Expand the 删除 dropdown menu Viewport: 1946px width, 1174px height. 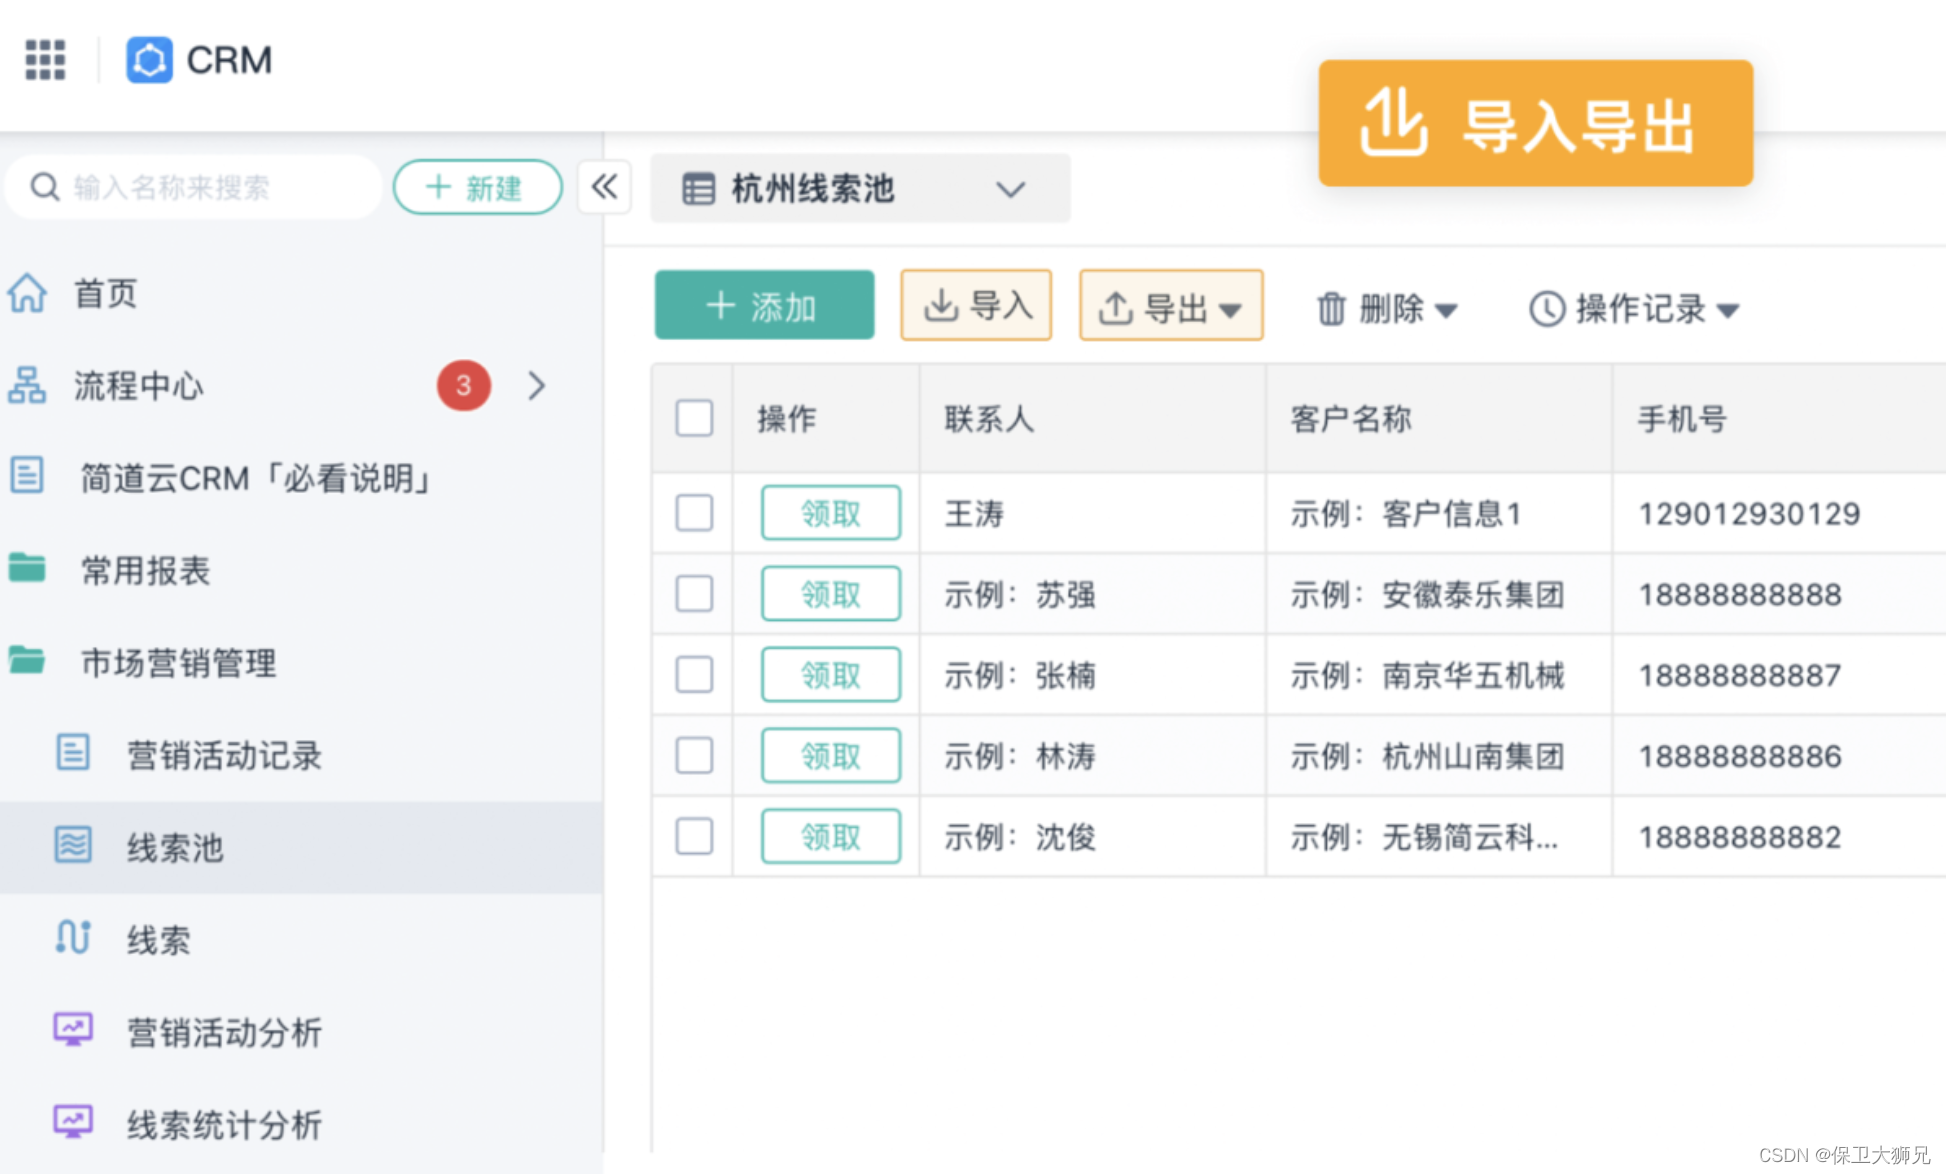pos(1386,309)
